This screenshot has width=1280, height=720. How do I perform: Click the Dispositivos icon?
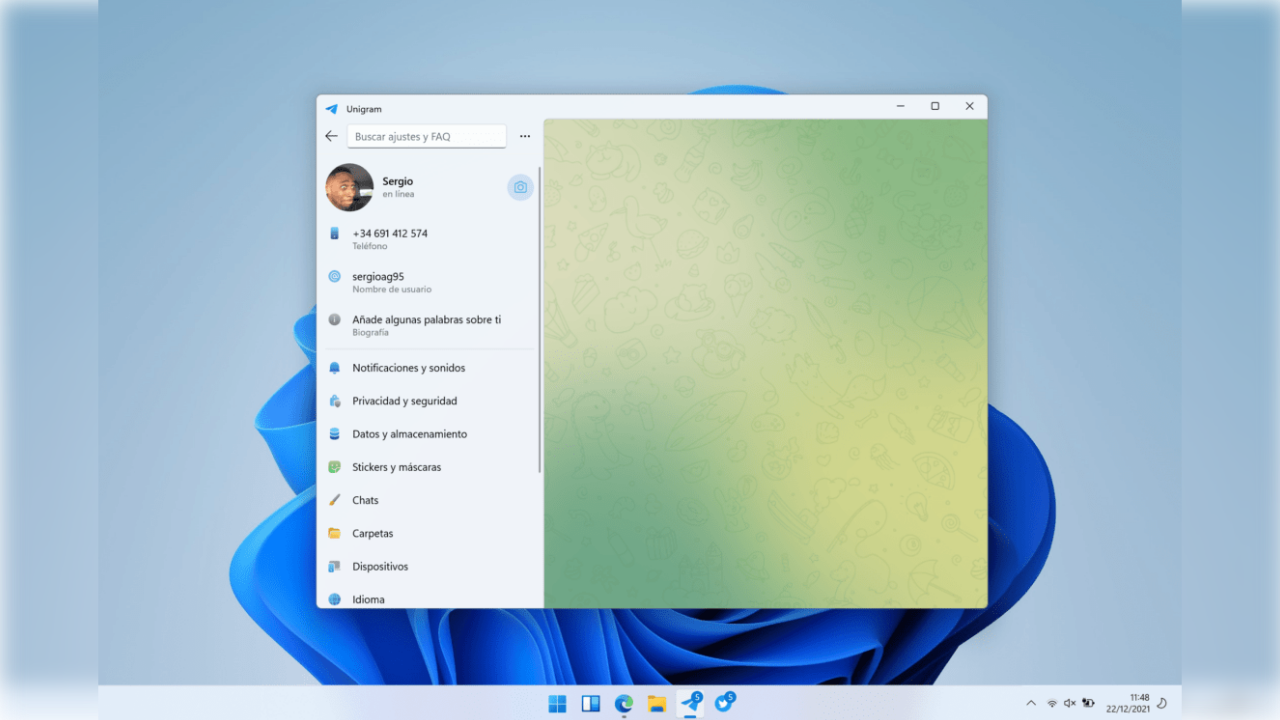[x=335, y=566]
